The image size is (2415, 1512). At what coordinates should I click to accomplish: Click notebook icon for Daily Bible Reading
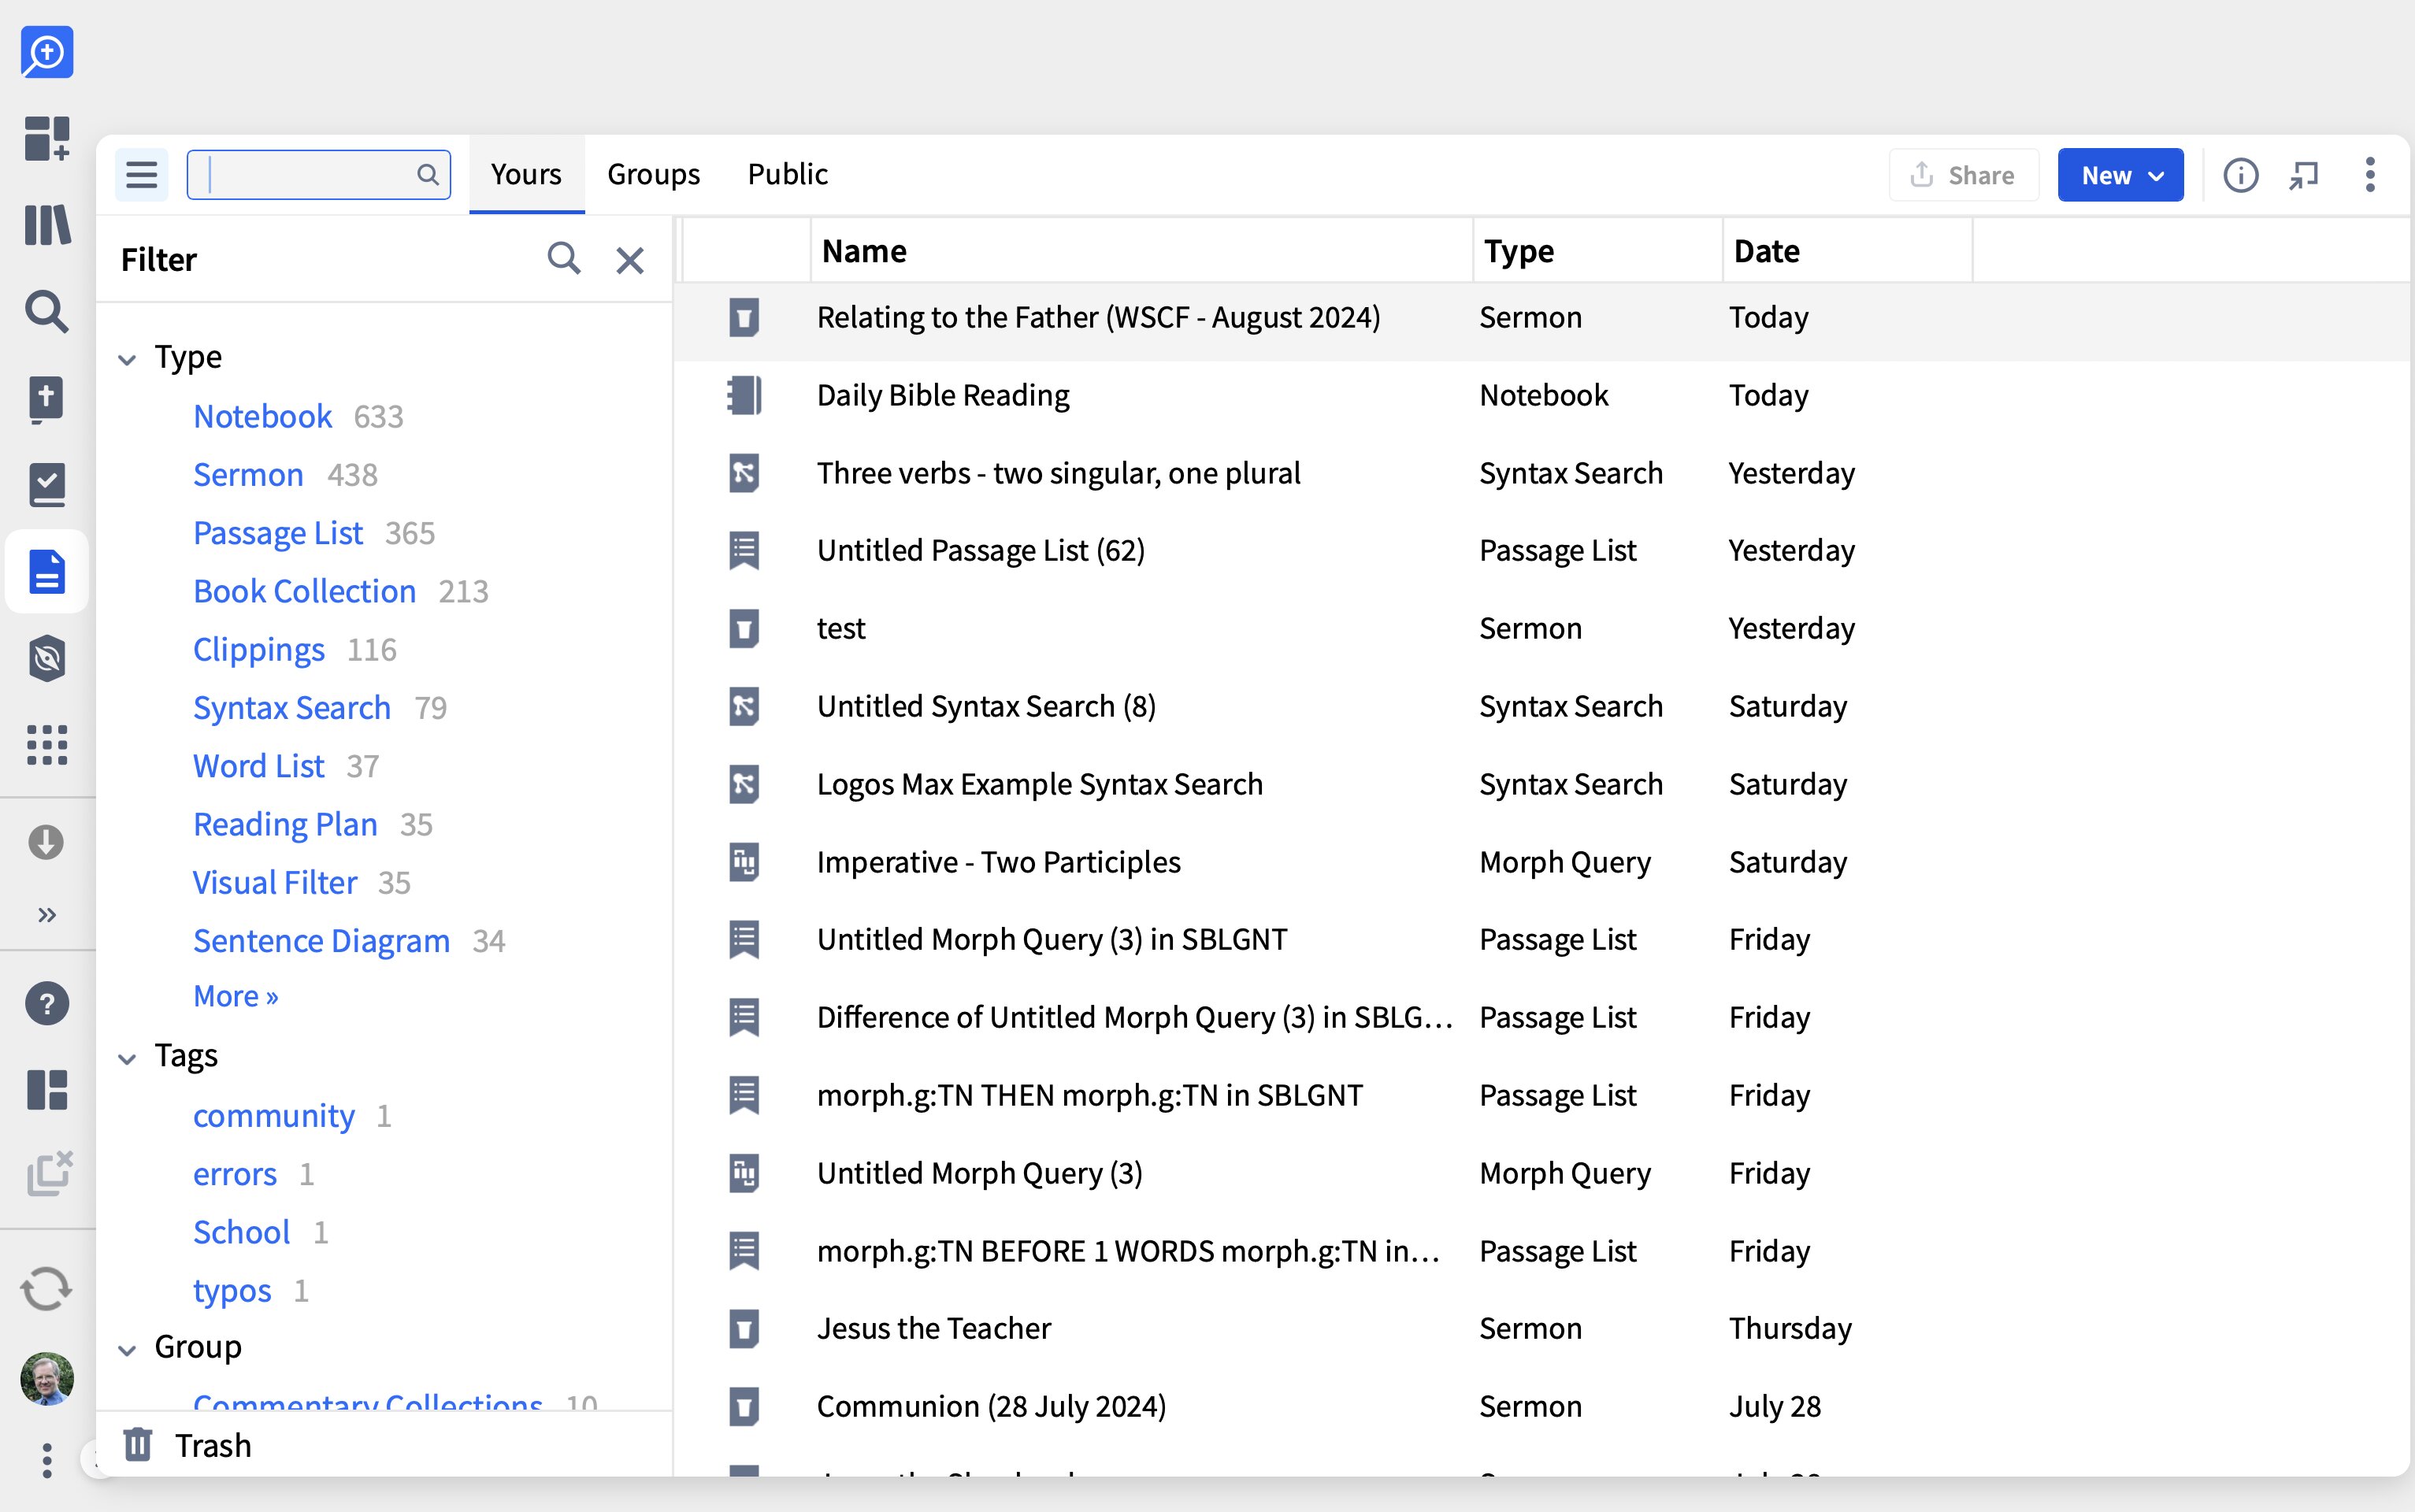click(x=744, y=395)
